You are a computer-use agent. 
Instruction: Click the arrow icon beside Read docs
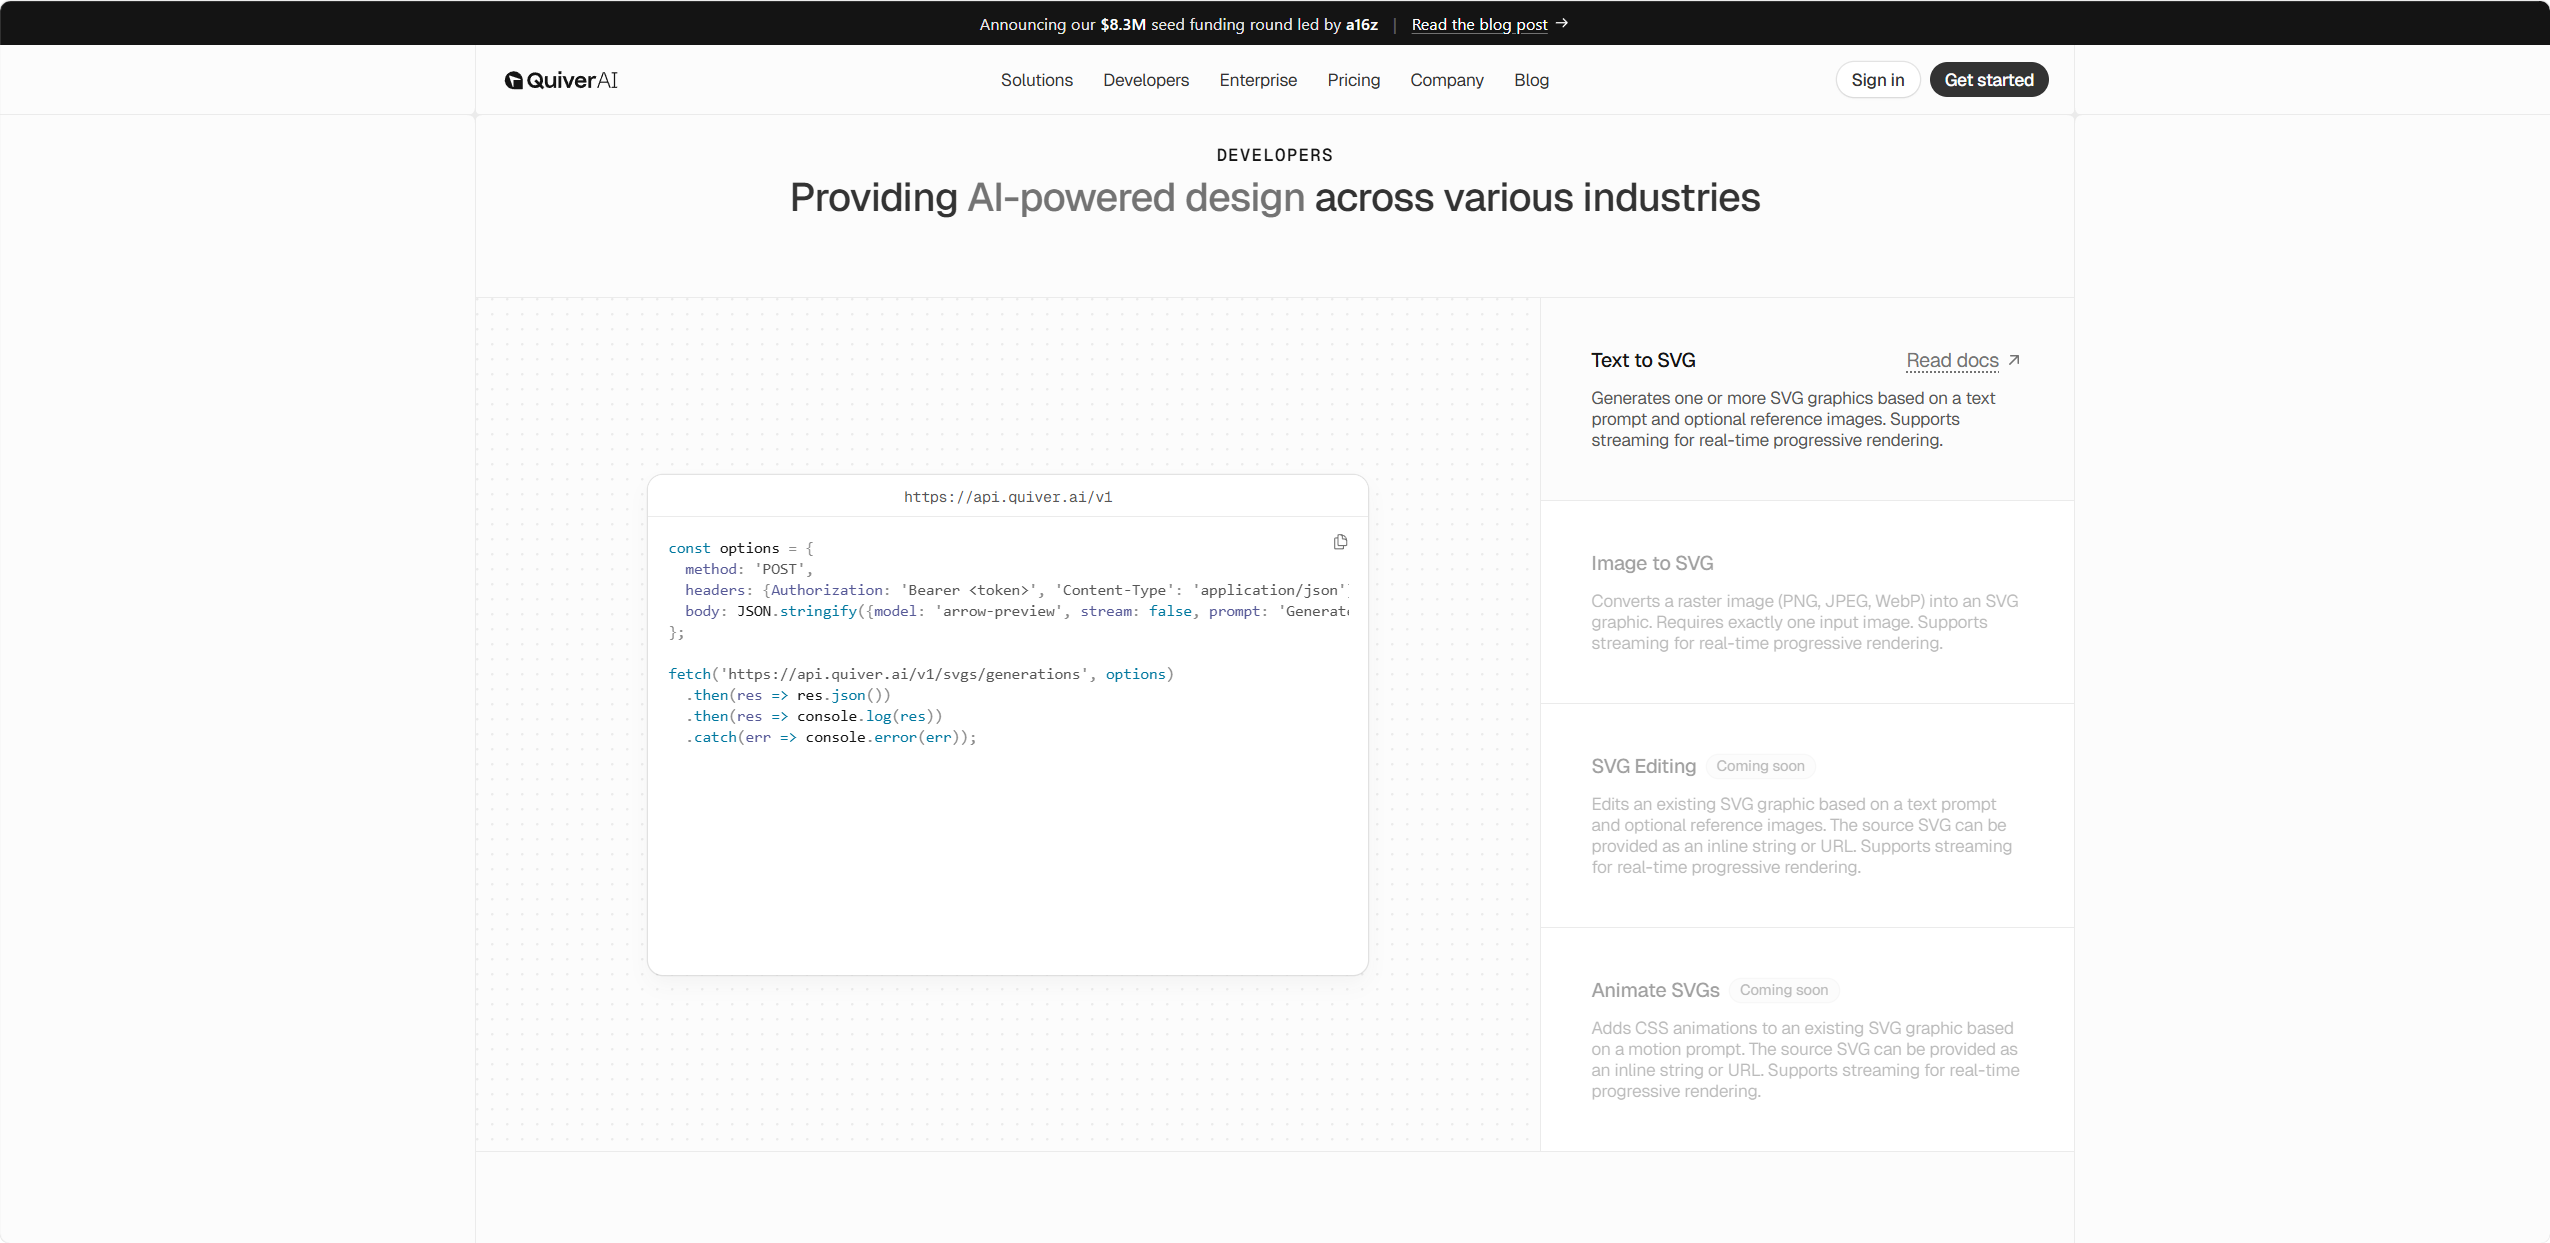(2014, 360)
